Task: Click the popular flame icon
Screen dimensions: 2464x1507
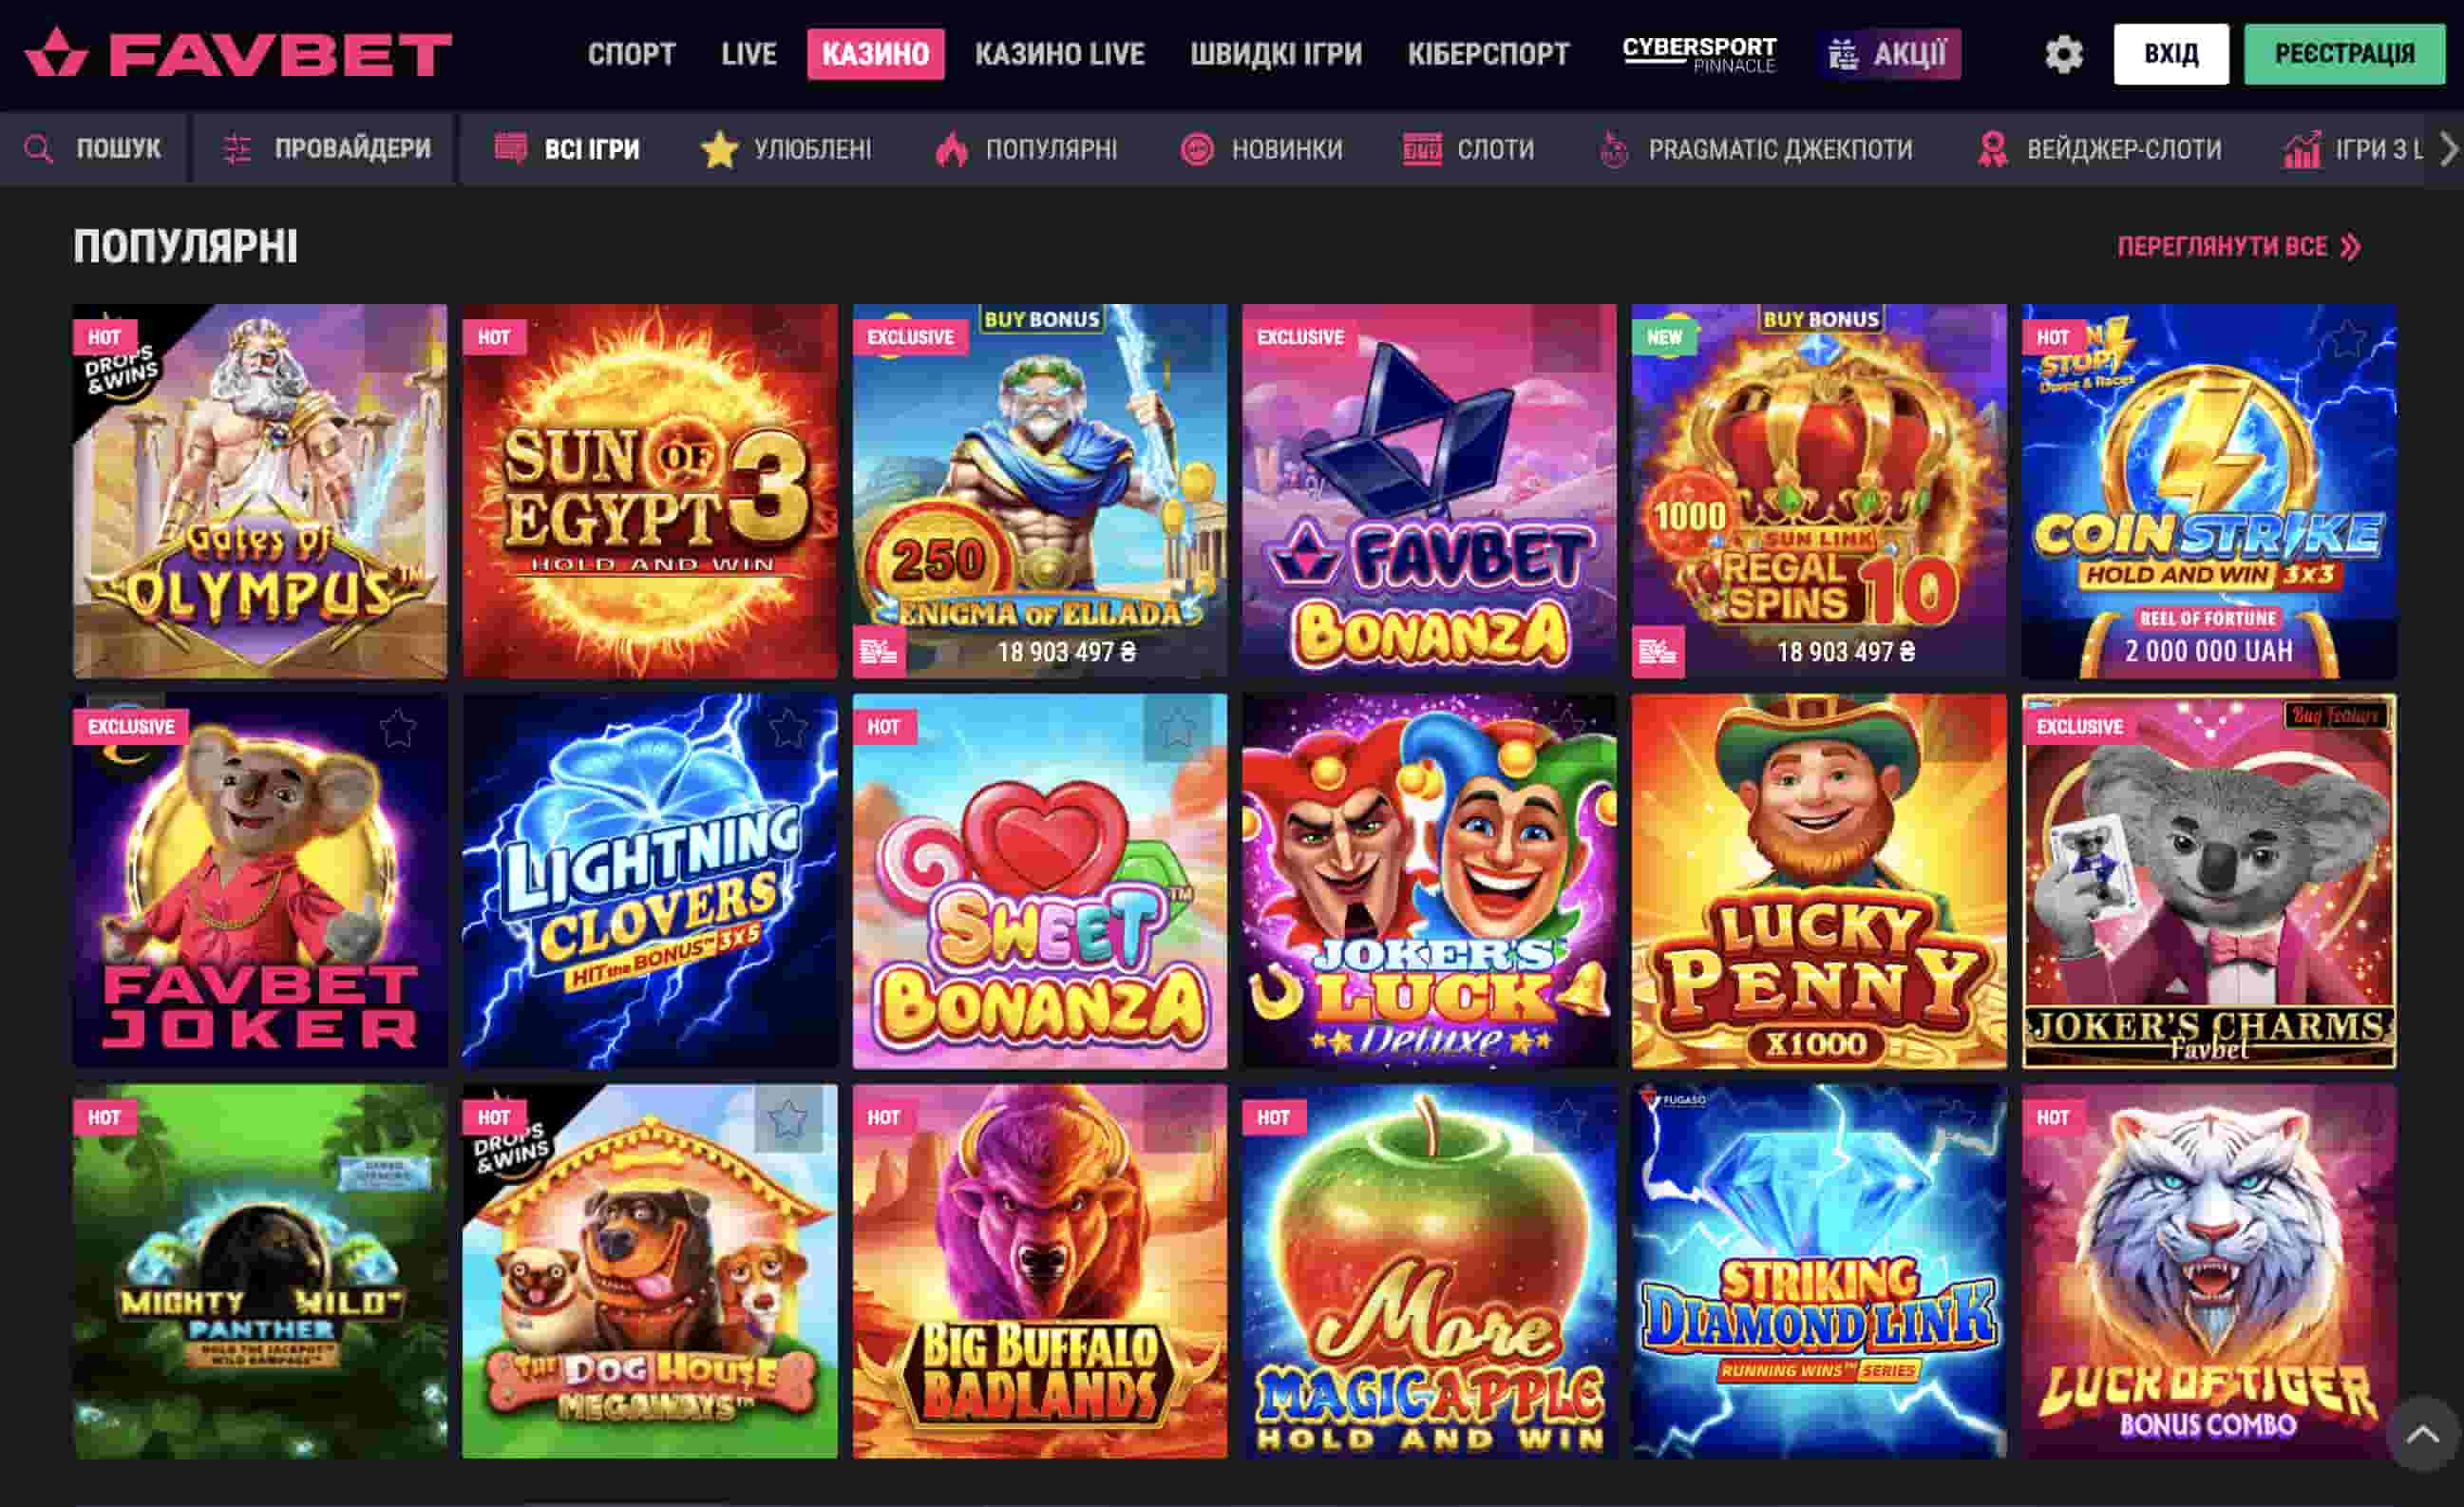Action: 951,149
